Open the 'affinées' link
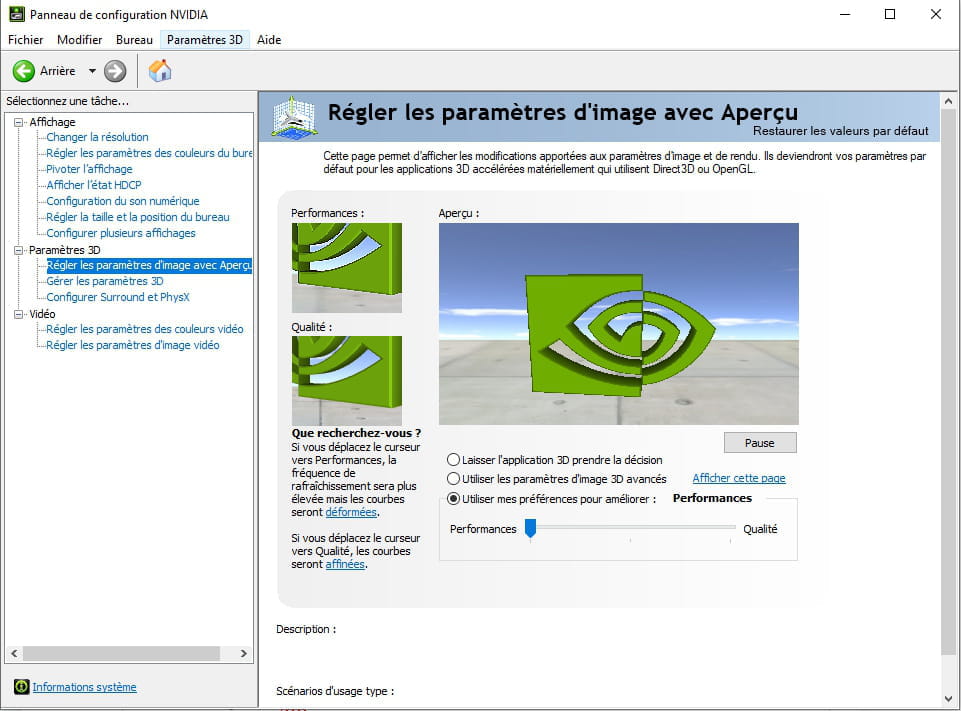961x711 pixels. pyautogui.click(x=344, y=564)
